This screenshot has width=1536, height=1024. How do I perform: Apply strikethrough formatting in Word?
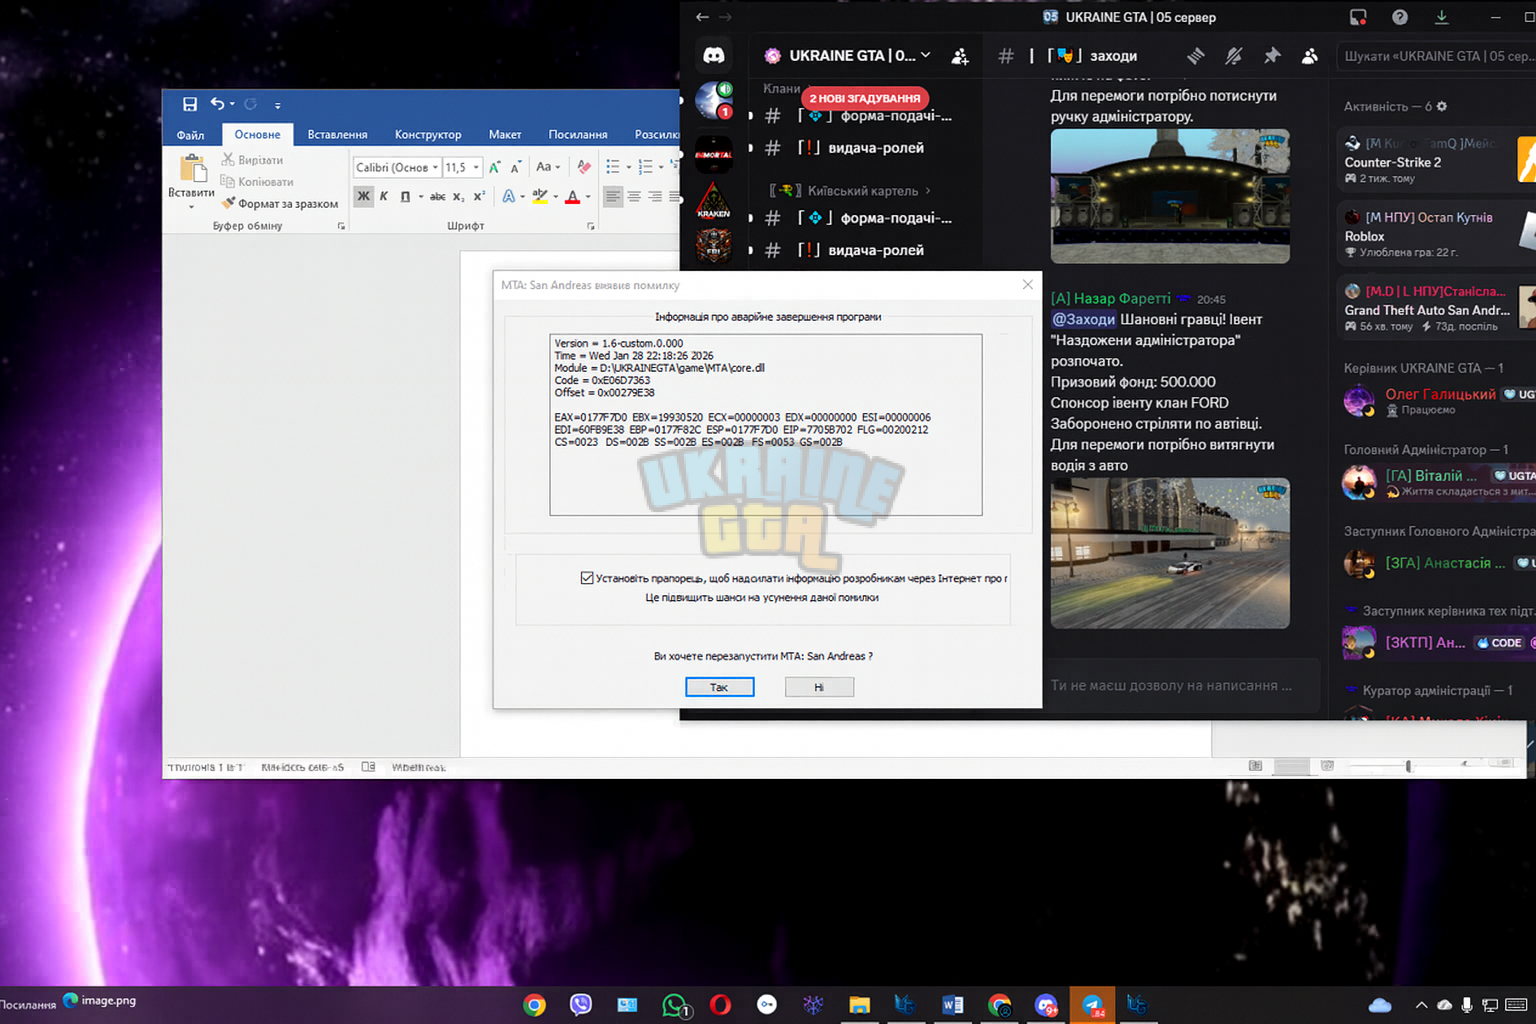click(437, 197)
